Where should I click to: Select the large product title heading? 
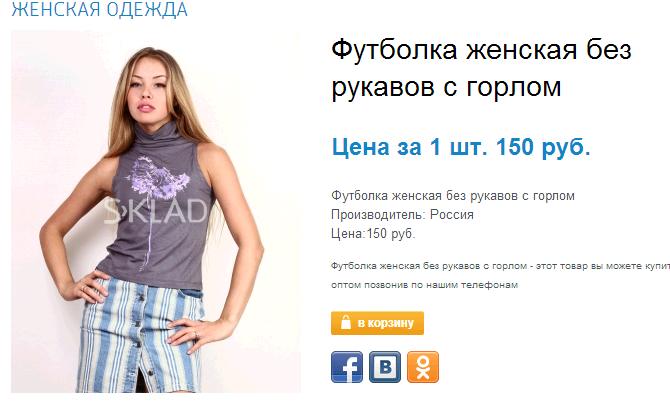(x=482, y=68)
